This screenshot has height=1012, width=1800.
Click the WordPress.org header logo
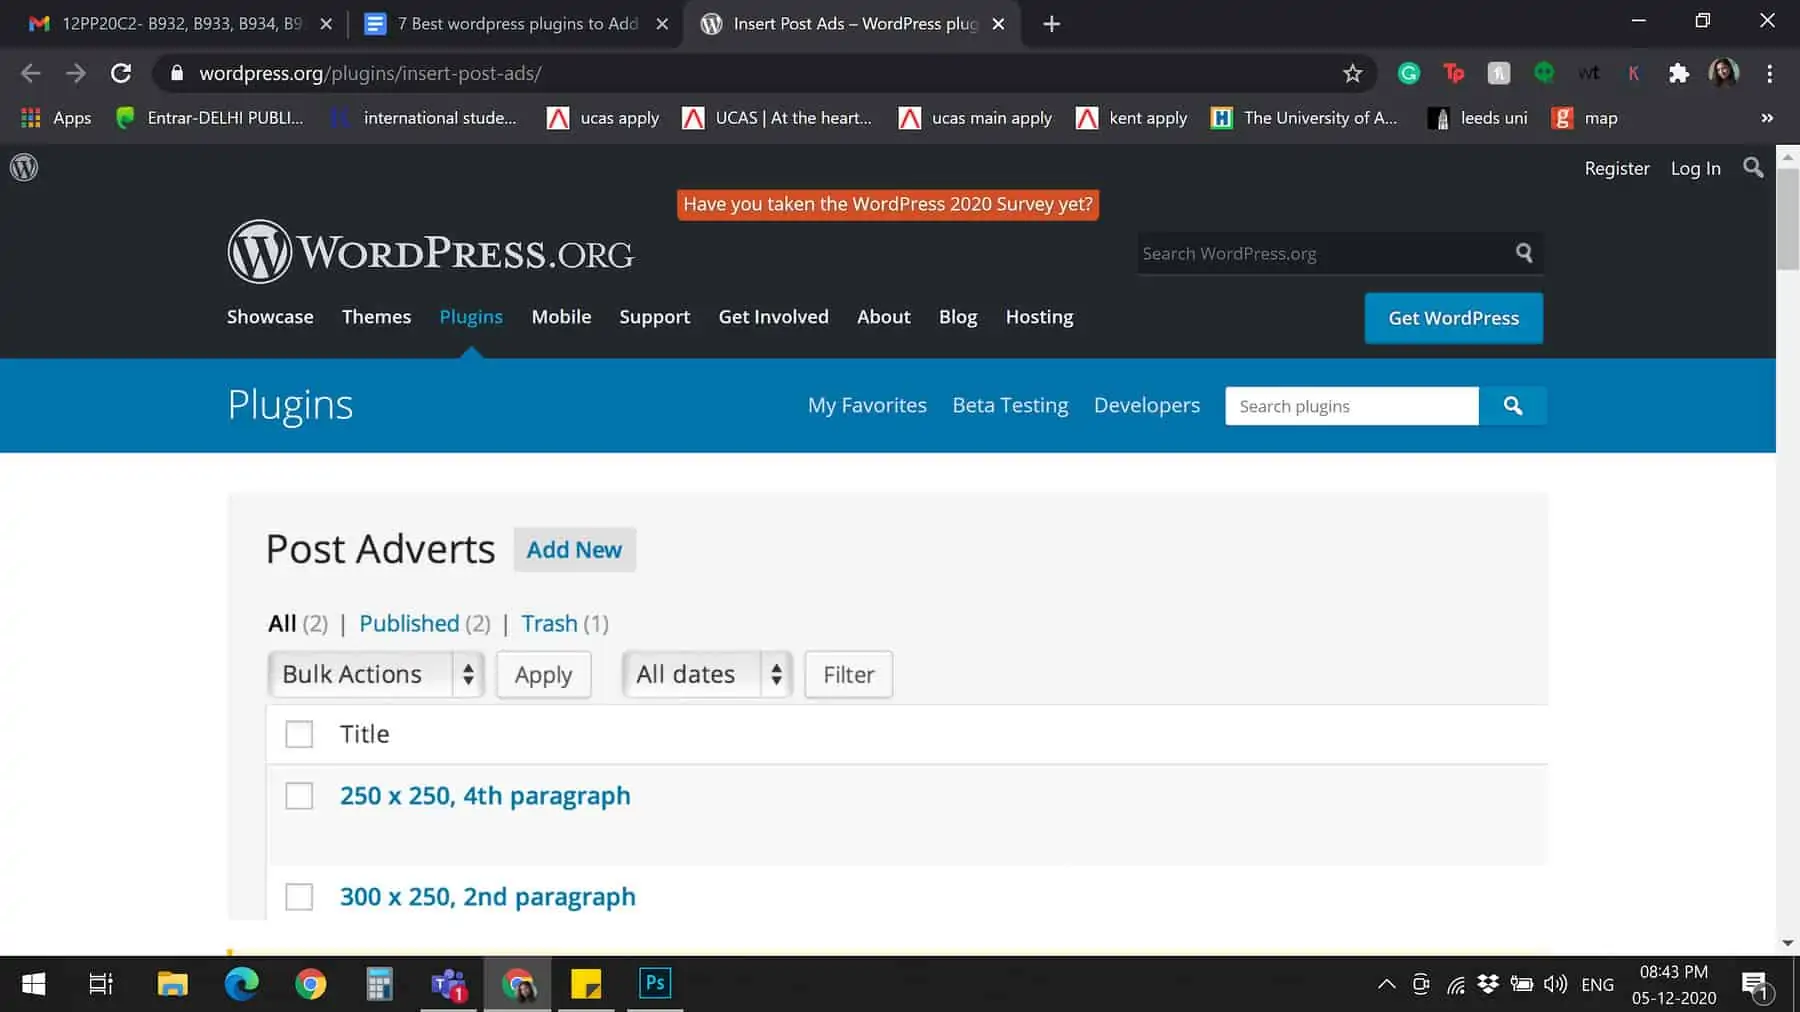431,252
